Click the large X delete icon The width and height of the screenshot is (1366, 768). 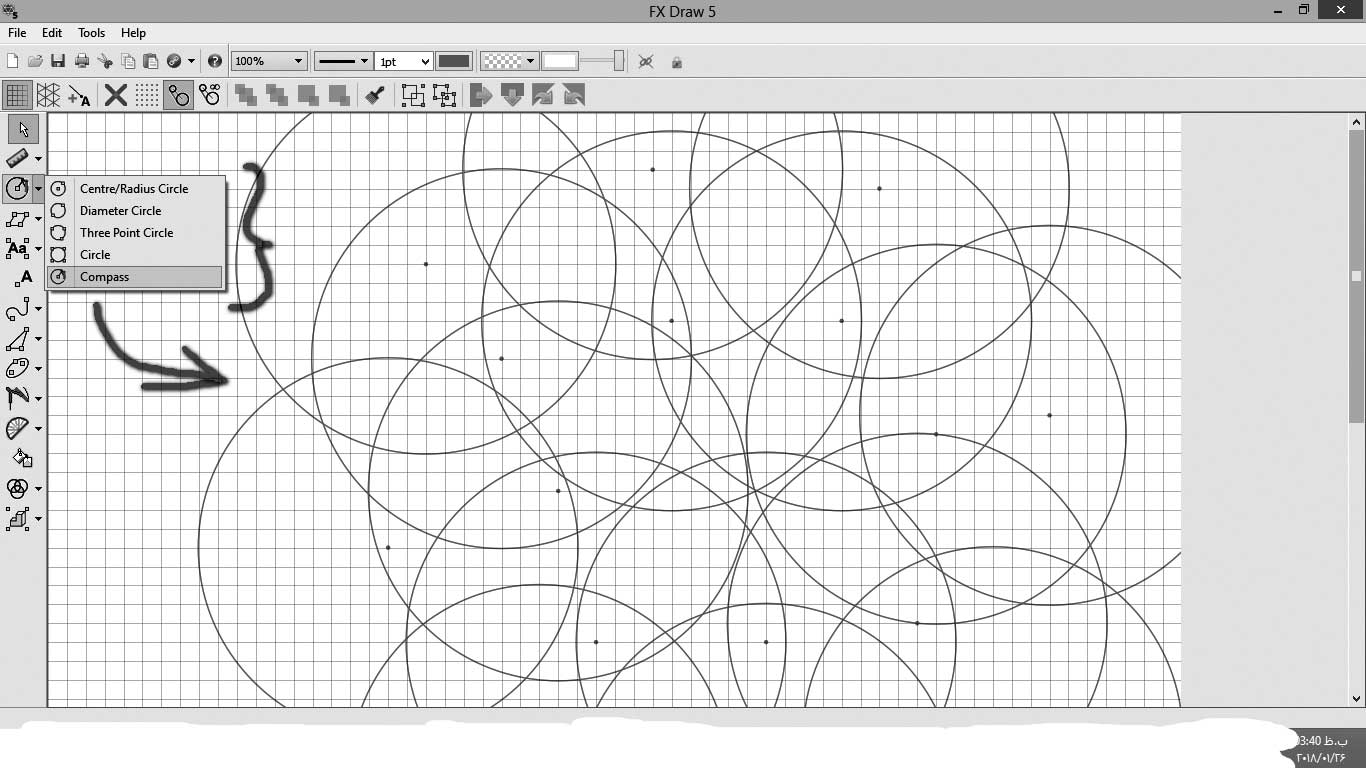coord(116,95)
